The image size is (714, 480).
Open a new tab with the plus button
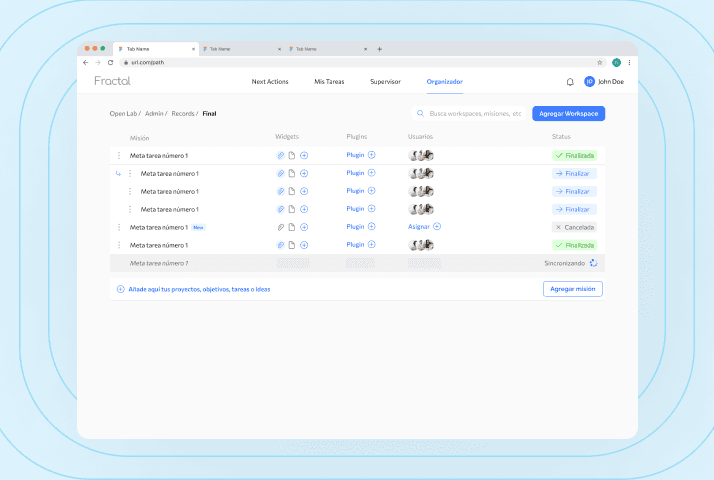[379, 49]
